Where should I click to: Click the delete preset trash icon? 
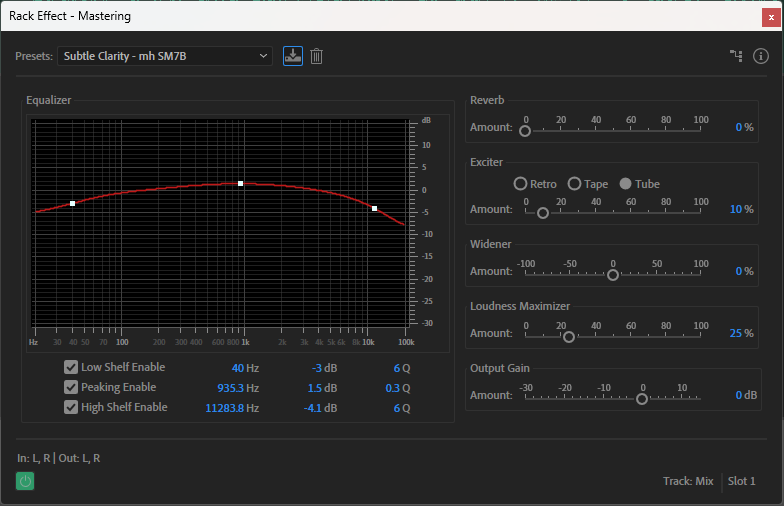coord(316,56)
